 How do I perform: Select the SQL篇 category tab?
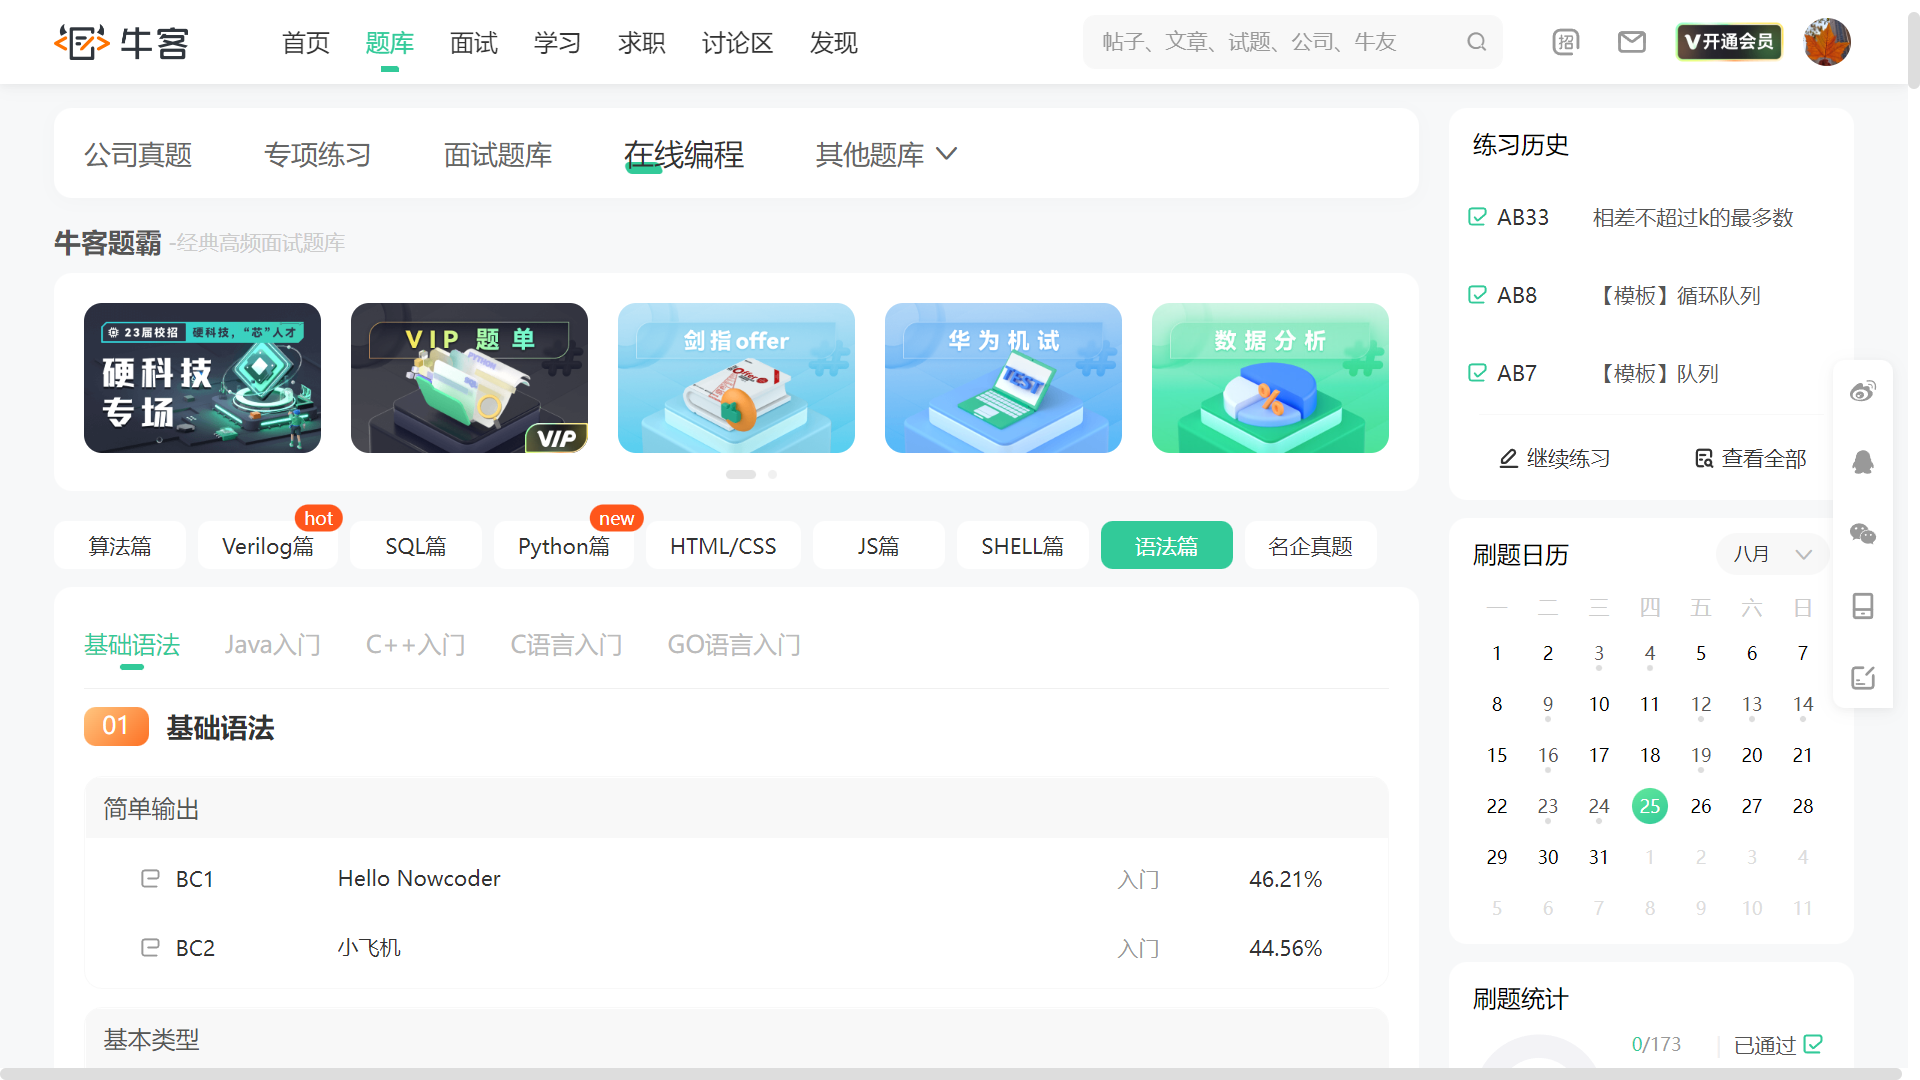pos(415,546)
